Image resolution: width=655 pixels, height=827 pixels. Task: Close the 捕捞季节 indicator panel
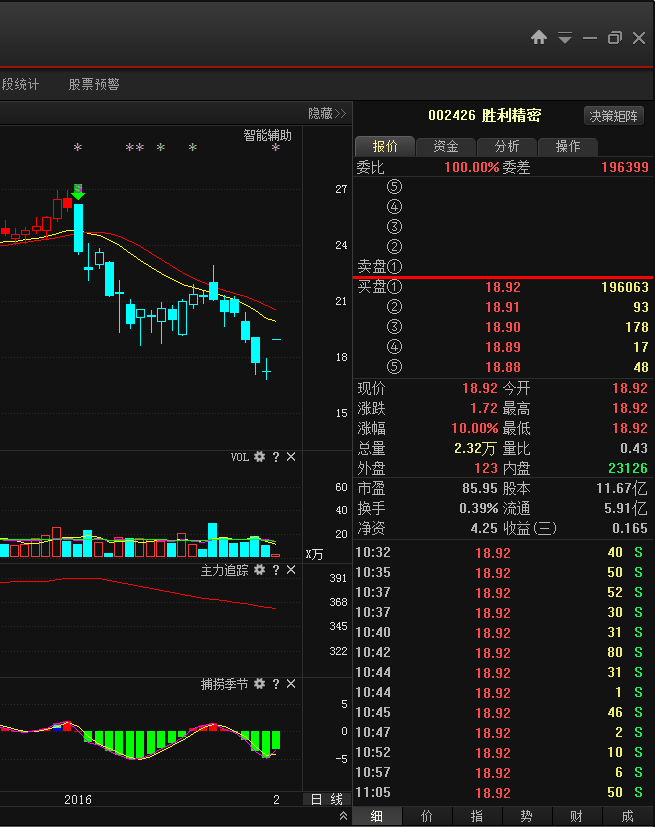291,684
